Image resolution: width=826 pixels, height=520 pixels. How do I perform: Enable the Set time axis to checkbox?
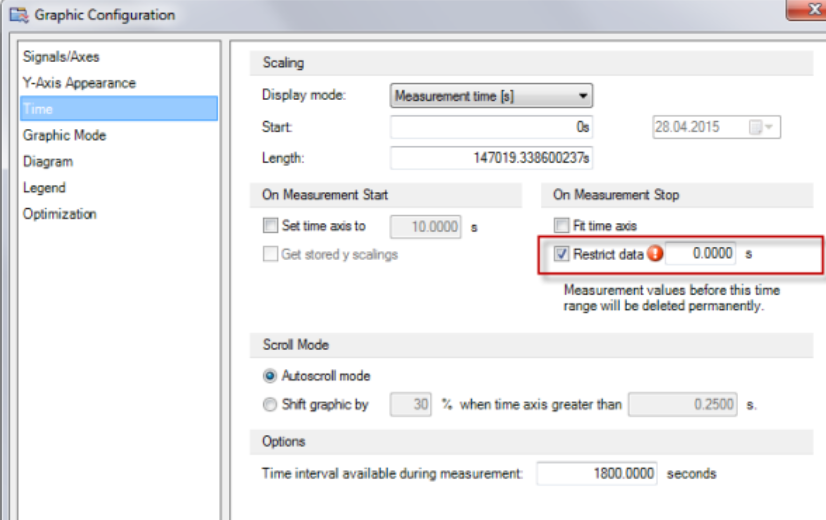pyautogui.click(x=269, y=226)
